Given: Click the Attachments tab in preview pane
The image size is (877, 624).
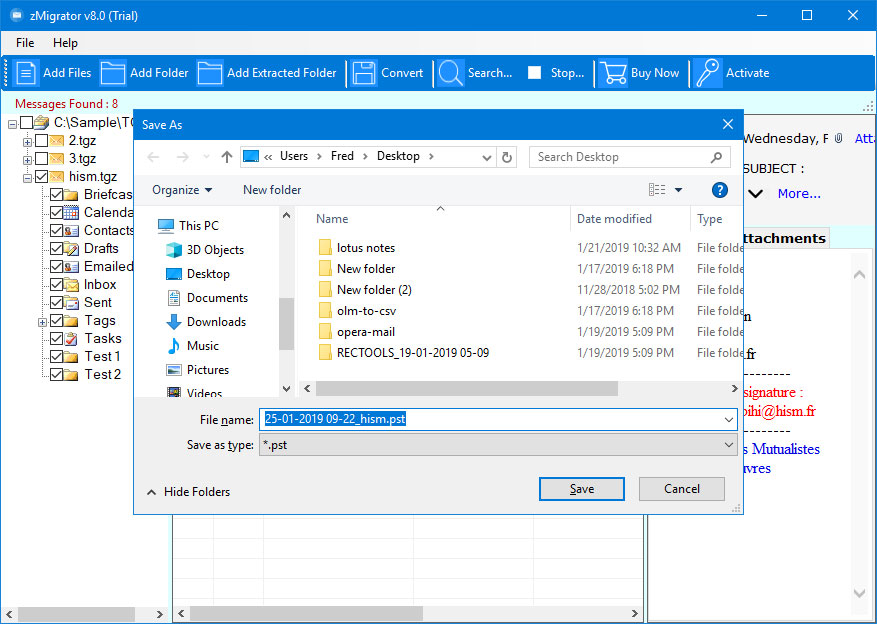Looking at the screenshot, I should pyautogui.click(x=784, y=238).
